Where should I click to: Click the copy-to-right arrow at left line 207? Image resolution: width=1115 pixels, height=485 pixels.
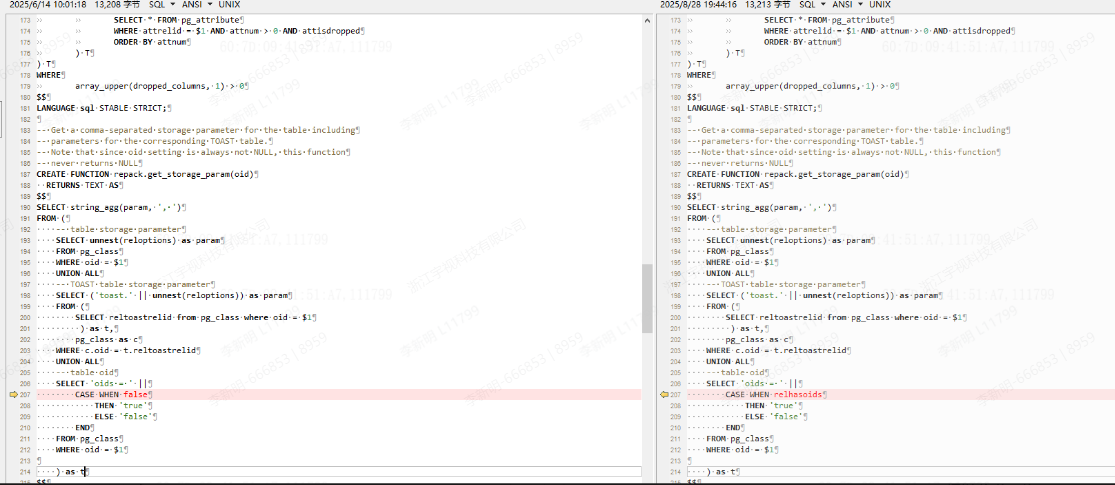[x=14, y=394]
